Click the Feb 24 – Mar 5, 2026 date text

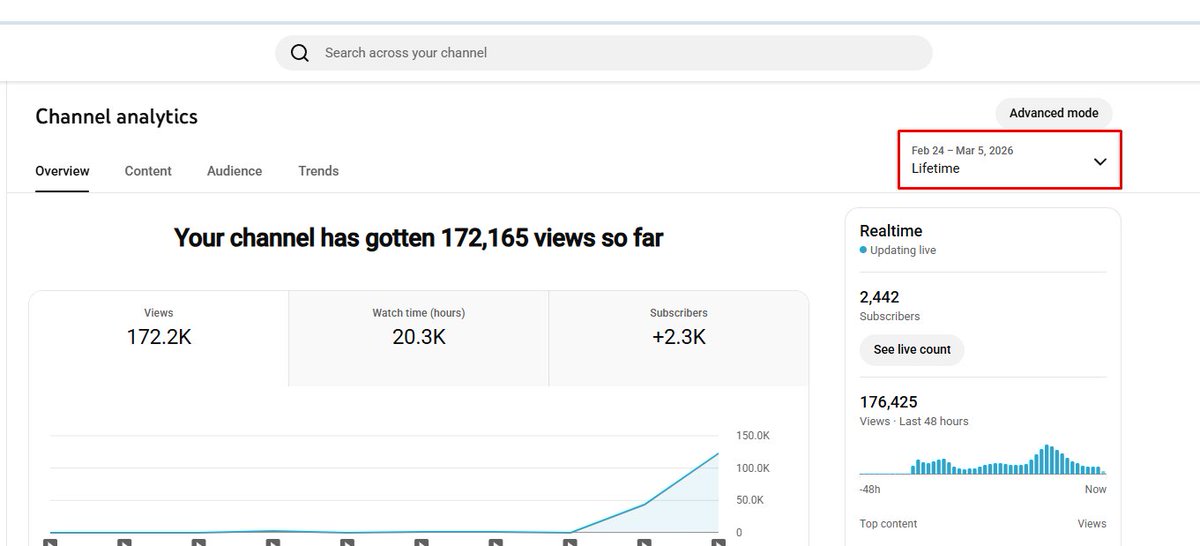click(x=962, y=150)
